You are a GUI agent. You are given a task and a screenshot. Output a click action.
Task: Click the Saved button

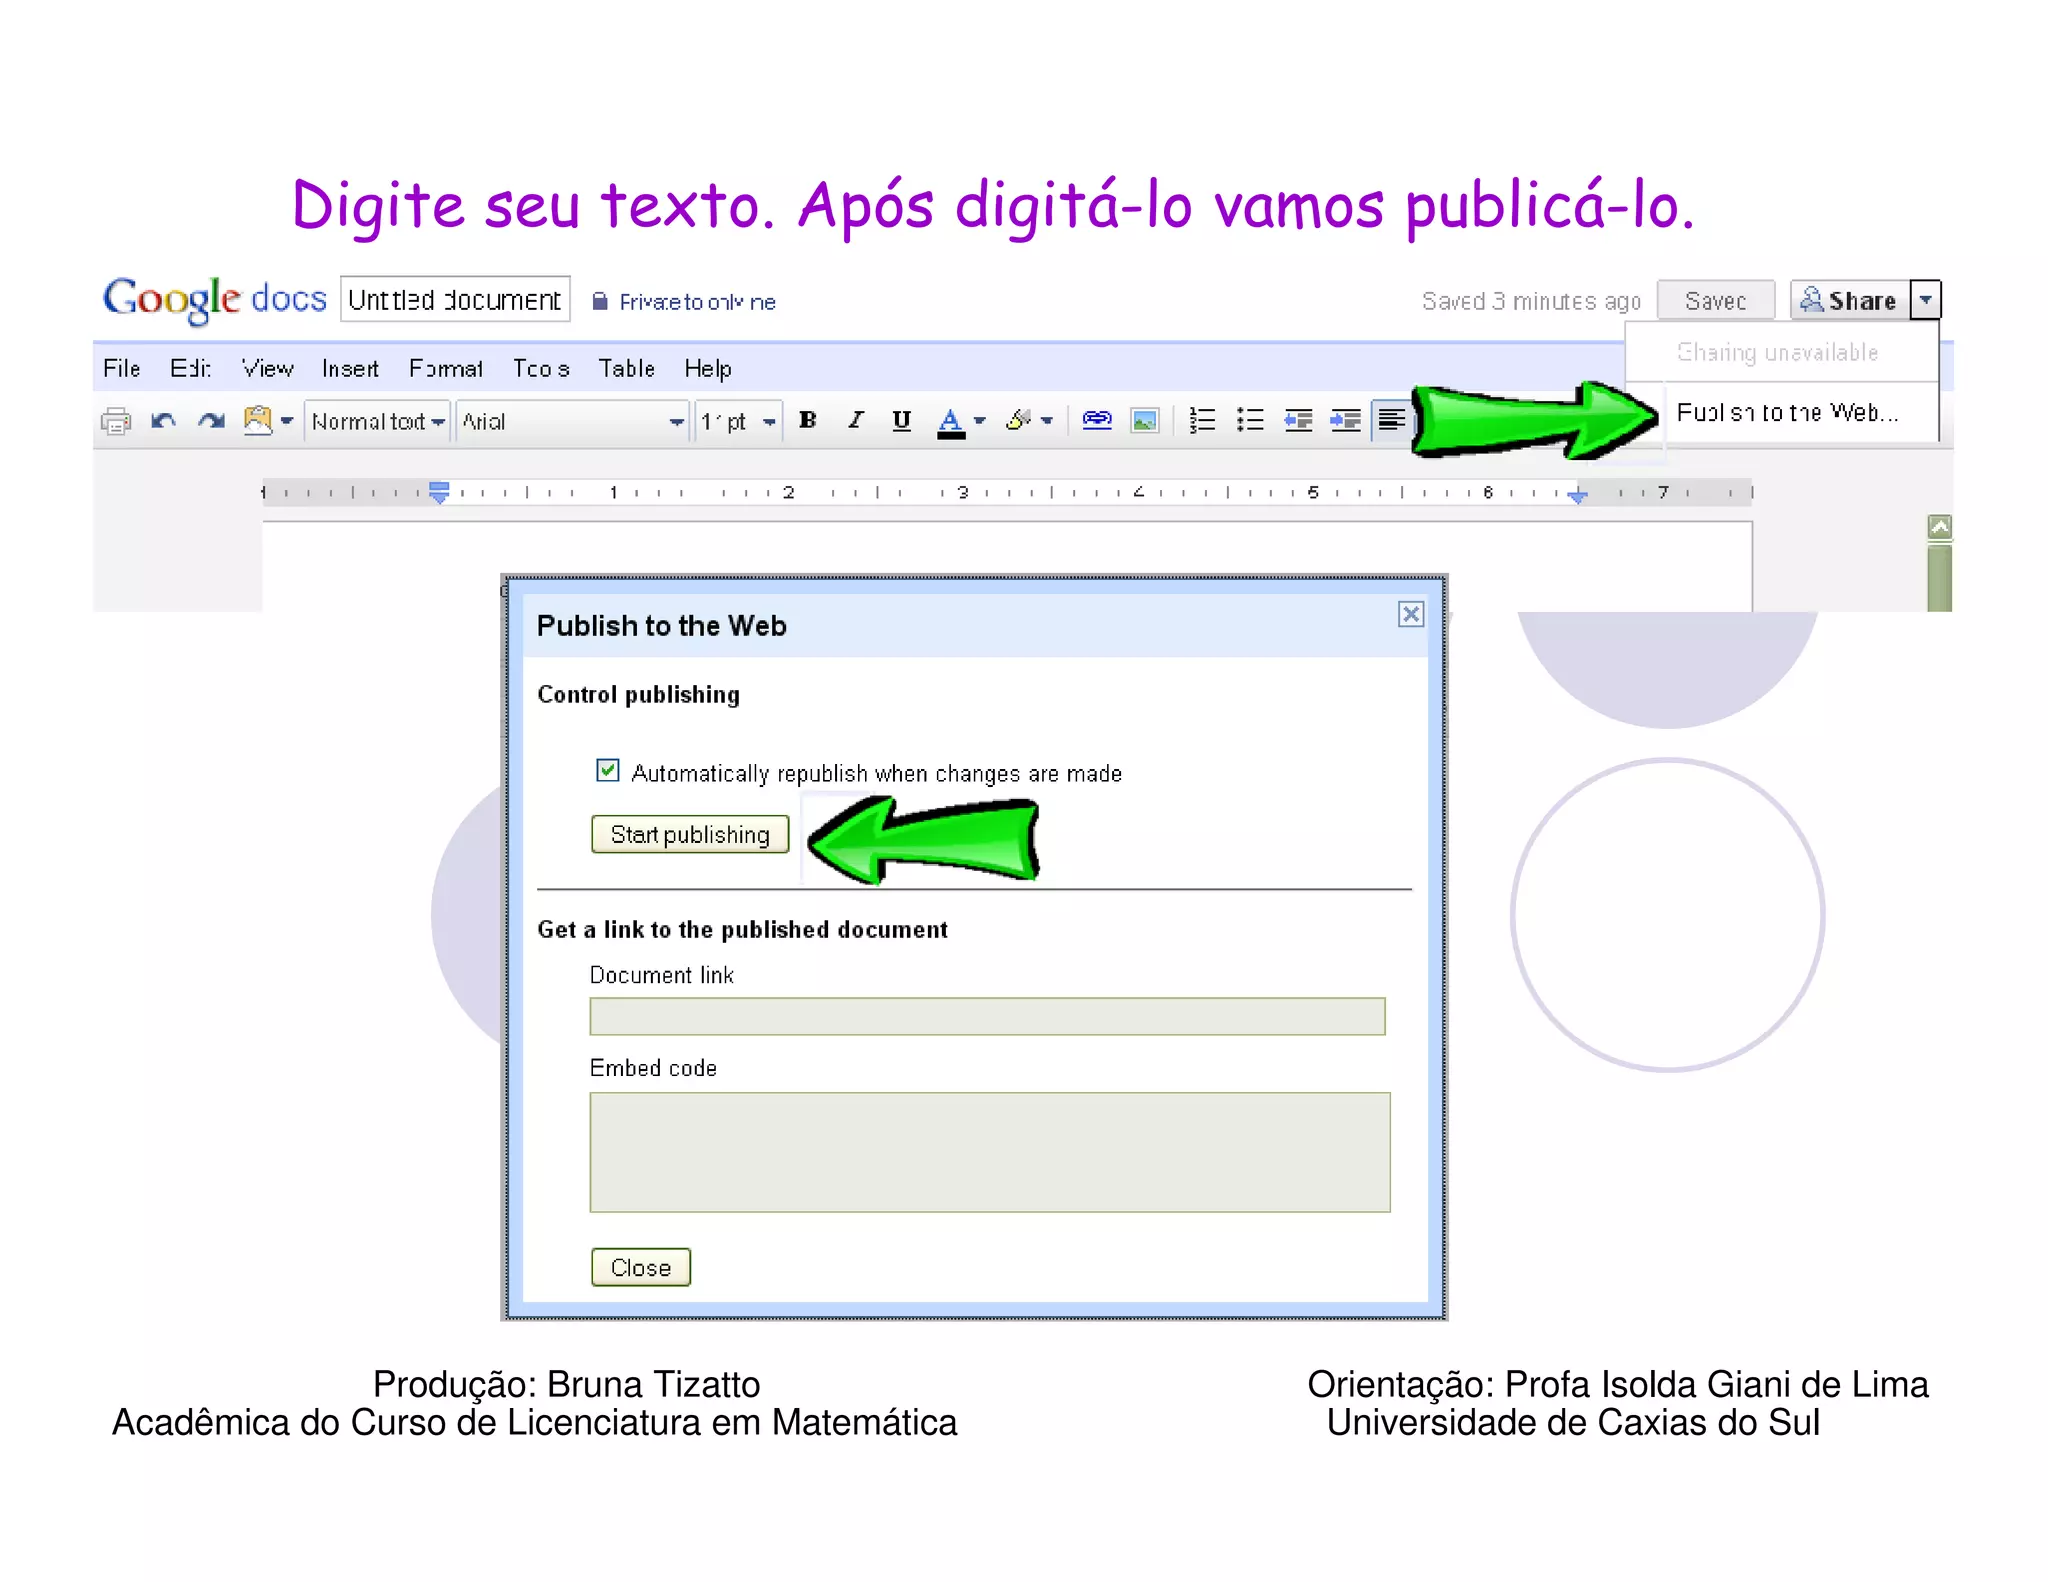(x=1716, y=300)
